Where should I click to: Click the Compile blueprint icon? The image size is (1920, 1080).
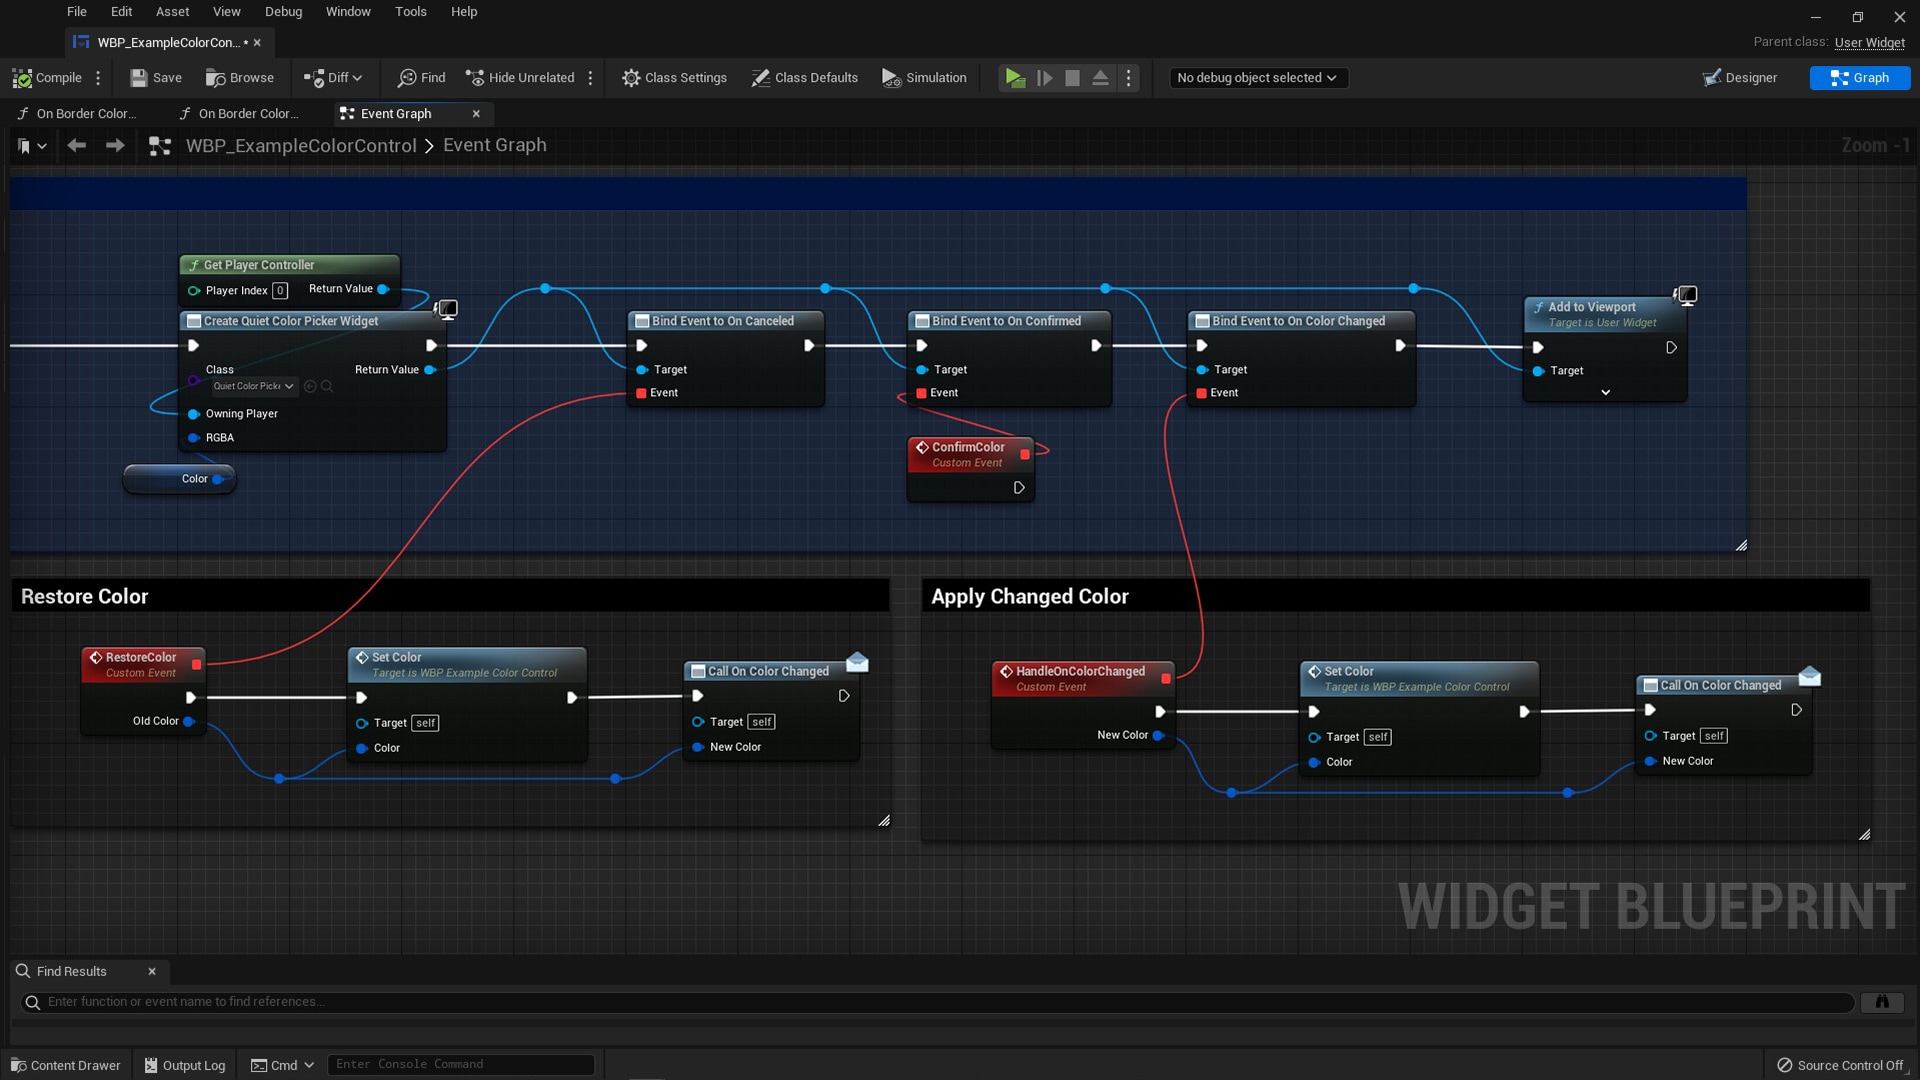click(x=22, y=77)
